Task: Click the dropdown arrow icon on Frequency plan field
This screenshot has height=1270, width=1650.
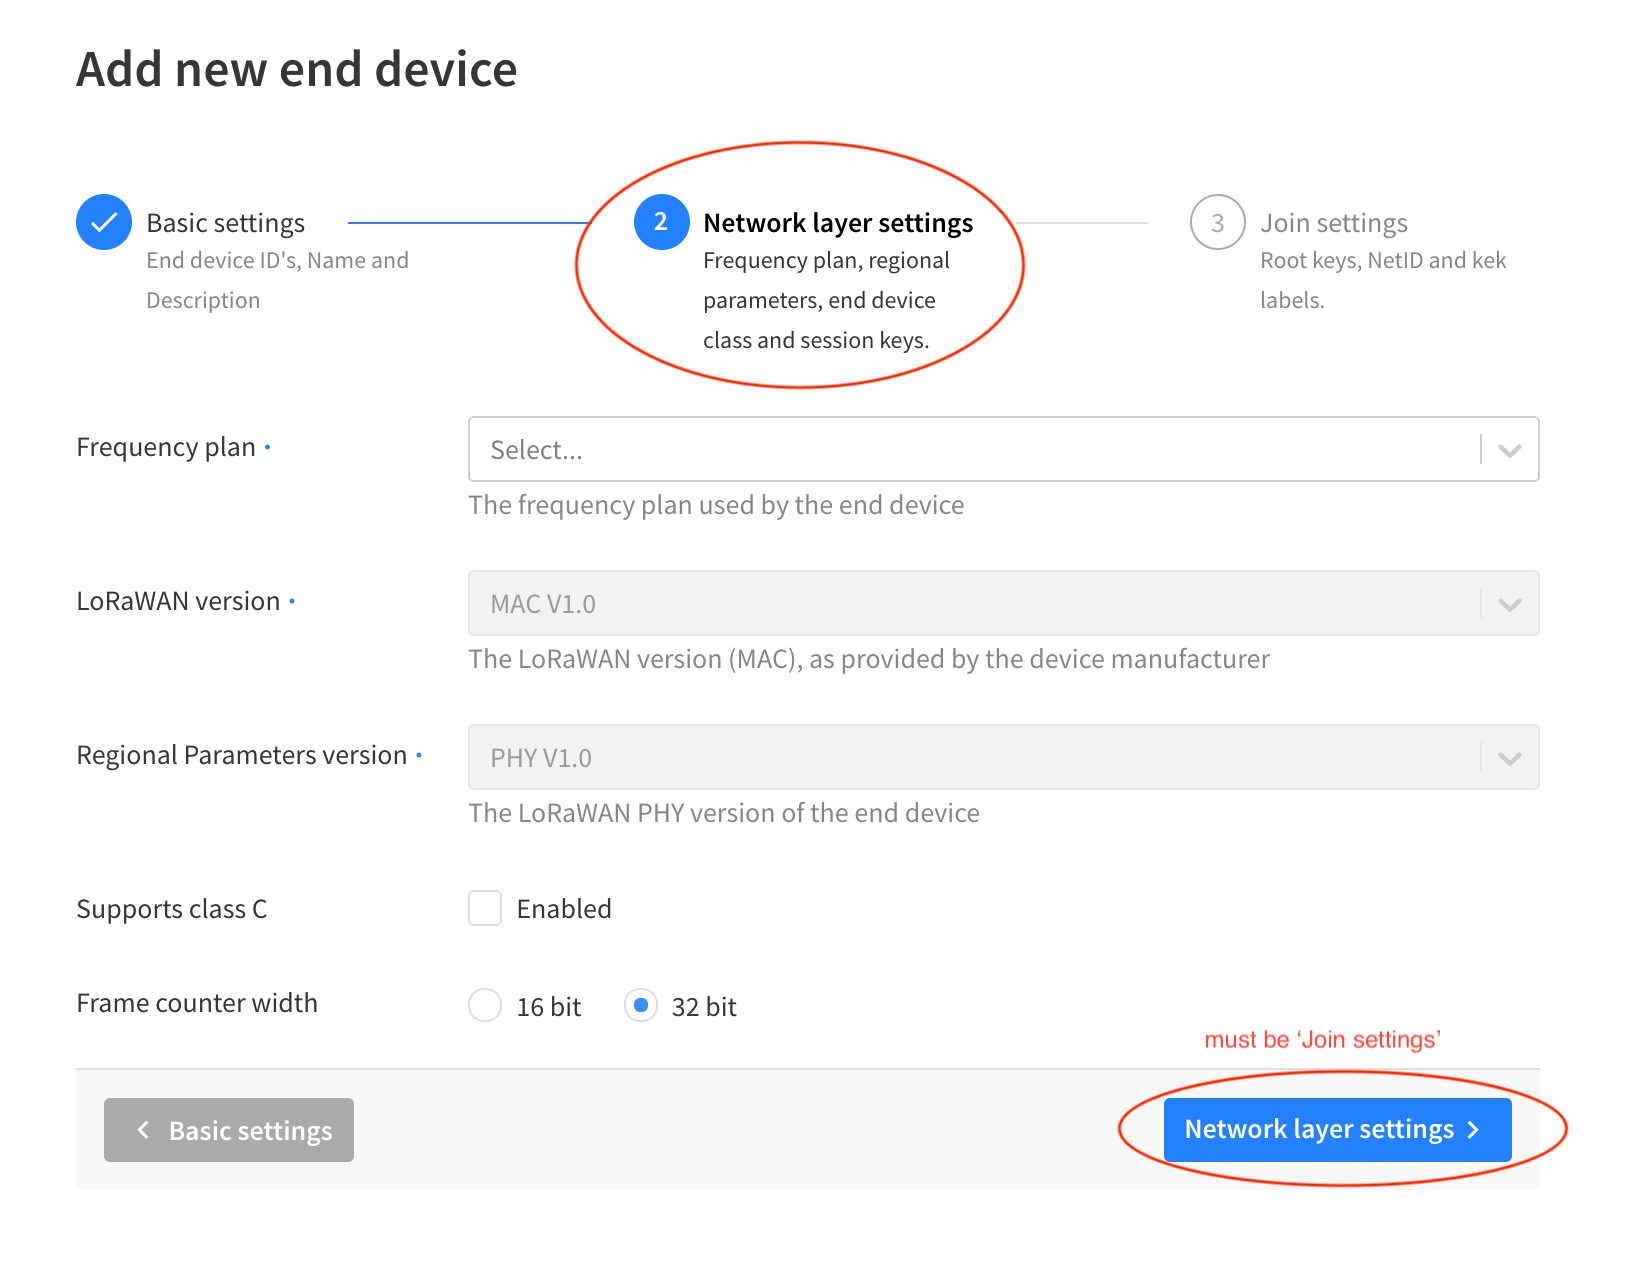Action: (1508, 449)
